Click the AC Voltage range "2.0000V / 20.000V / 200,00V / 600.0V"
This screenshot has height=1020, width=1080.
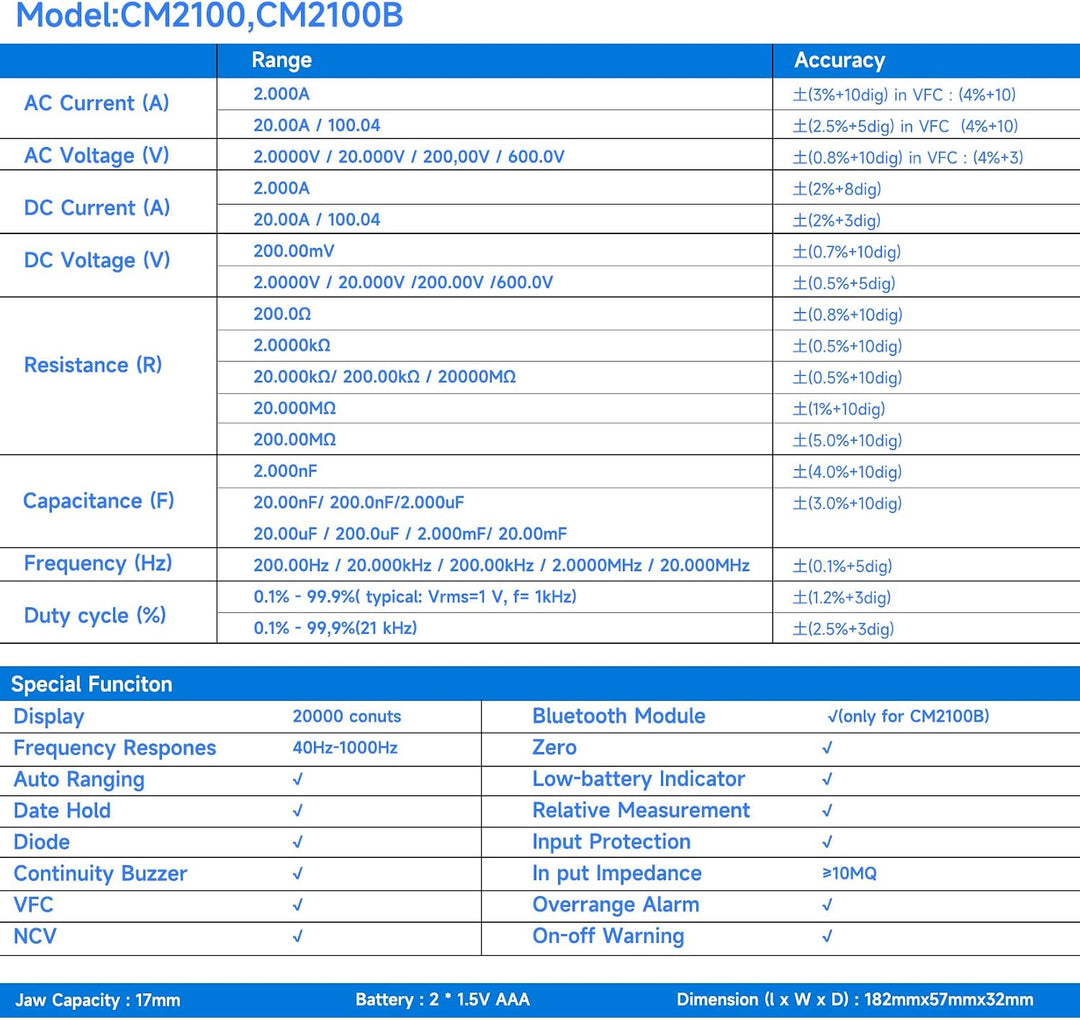point(409,157)
